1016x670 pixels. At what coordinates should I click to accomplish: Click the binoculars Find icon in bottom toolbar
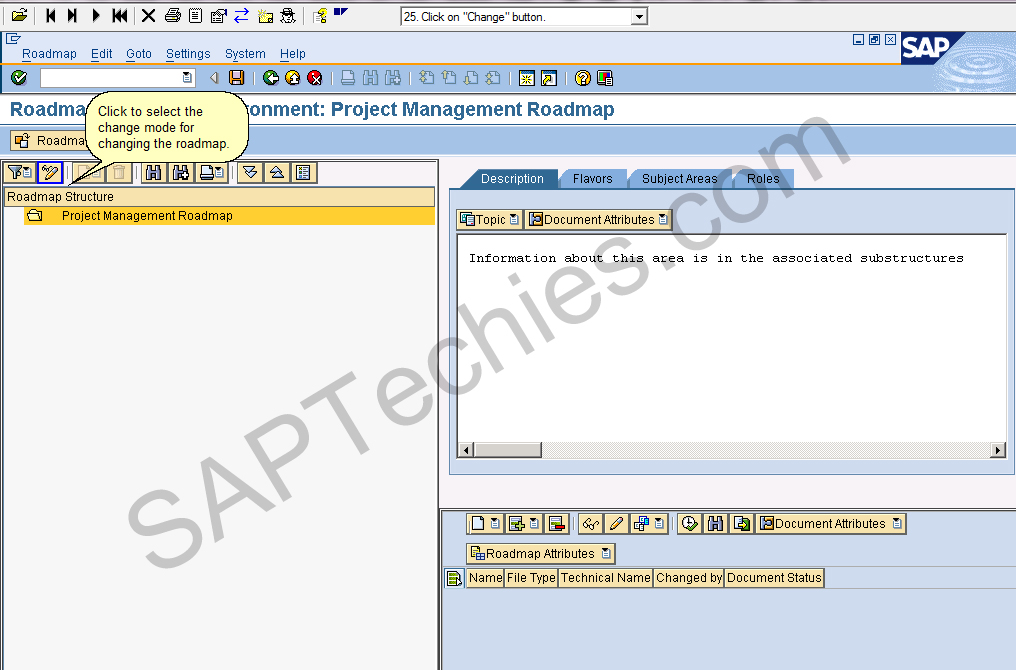715,524
